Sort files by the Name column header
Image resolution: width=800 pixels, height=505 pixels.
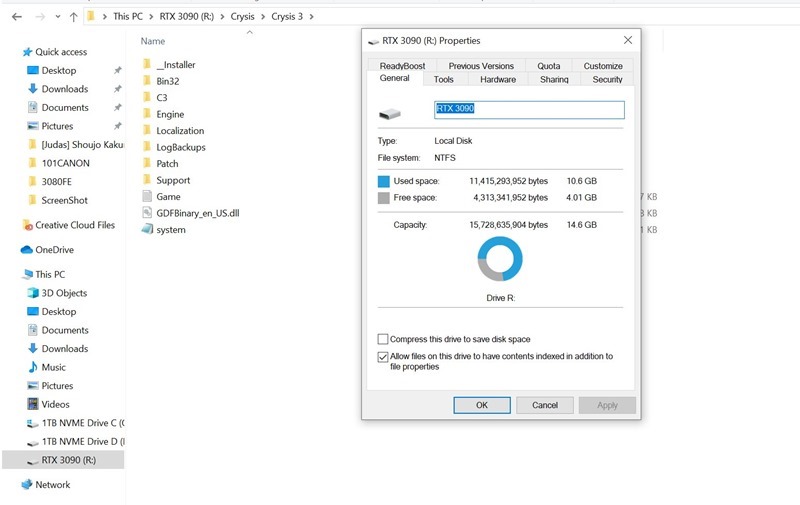point(153,41)
